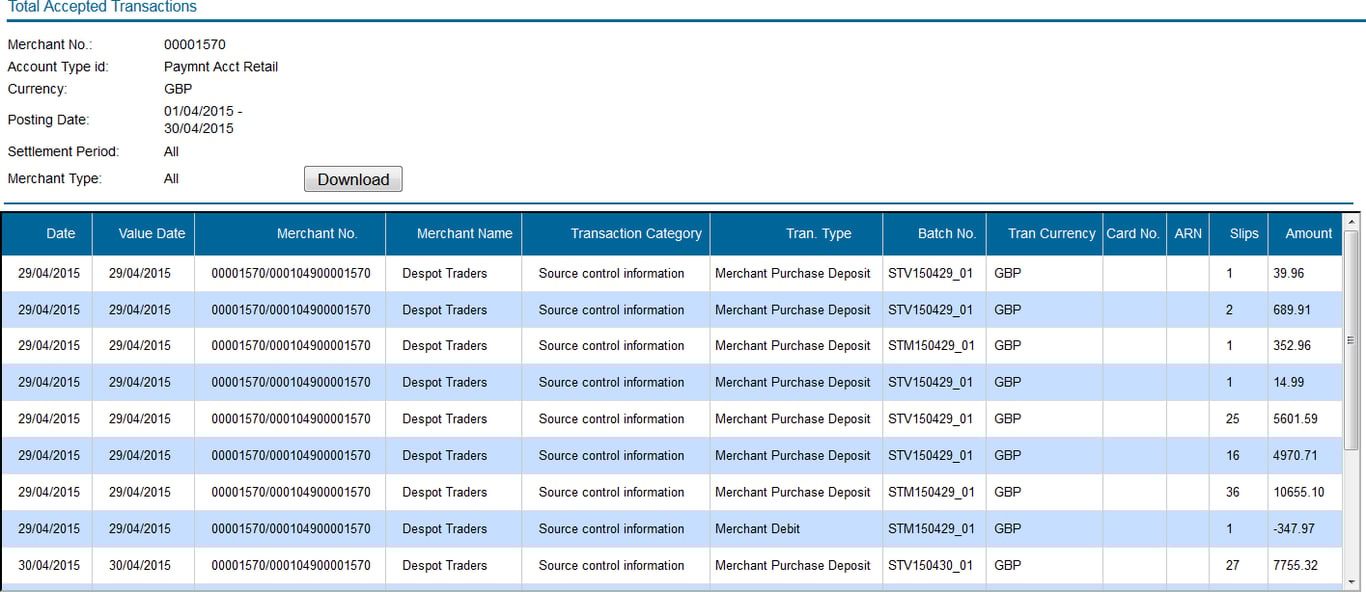Click the Tran Currency column header
1366x592 pixels.
pos(1051,234)
